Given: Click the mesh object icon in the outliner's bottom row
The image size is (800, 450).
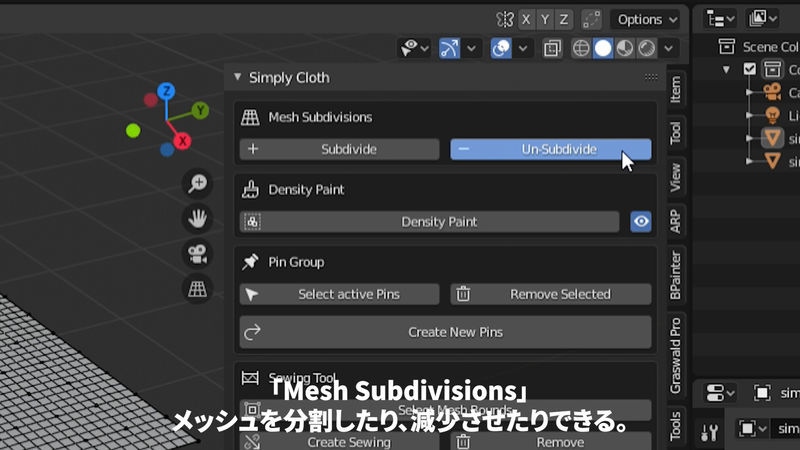Looking at the screenshot, I should coord(772,161).
